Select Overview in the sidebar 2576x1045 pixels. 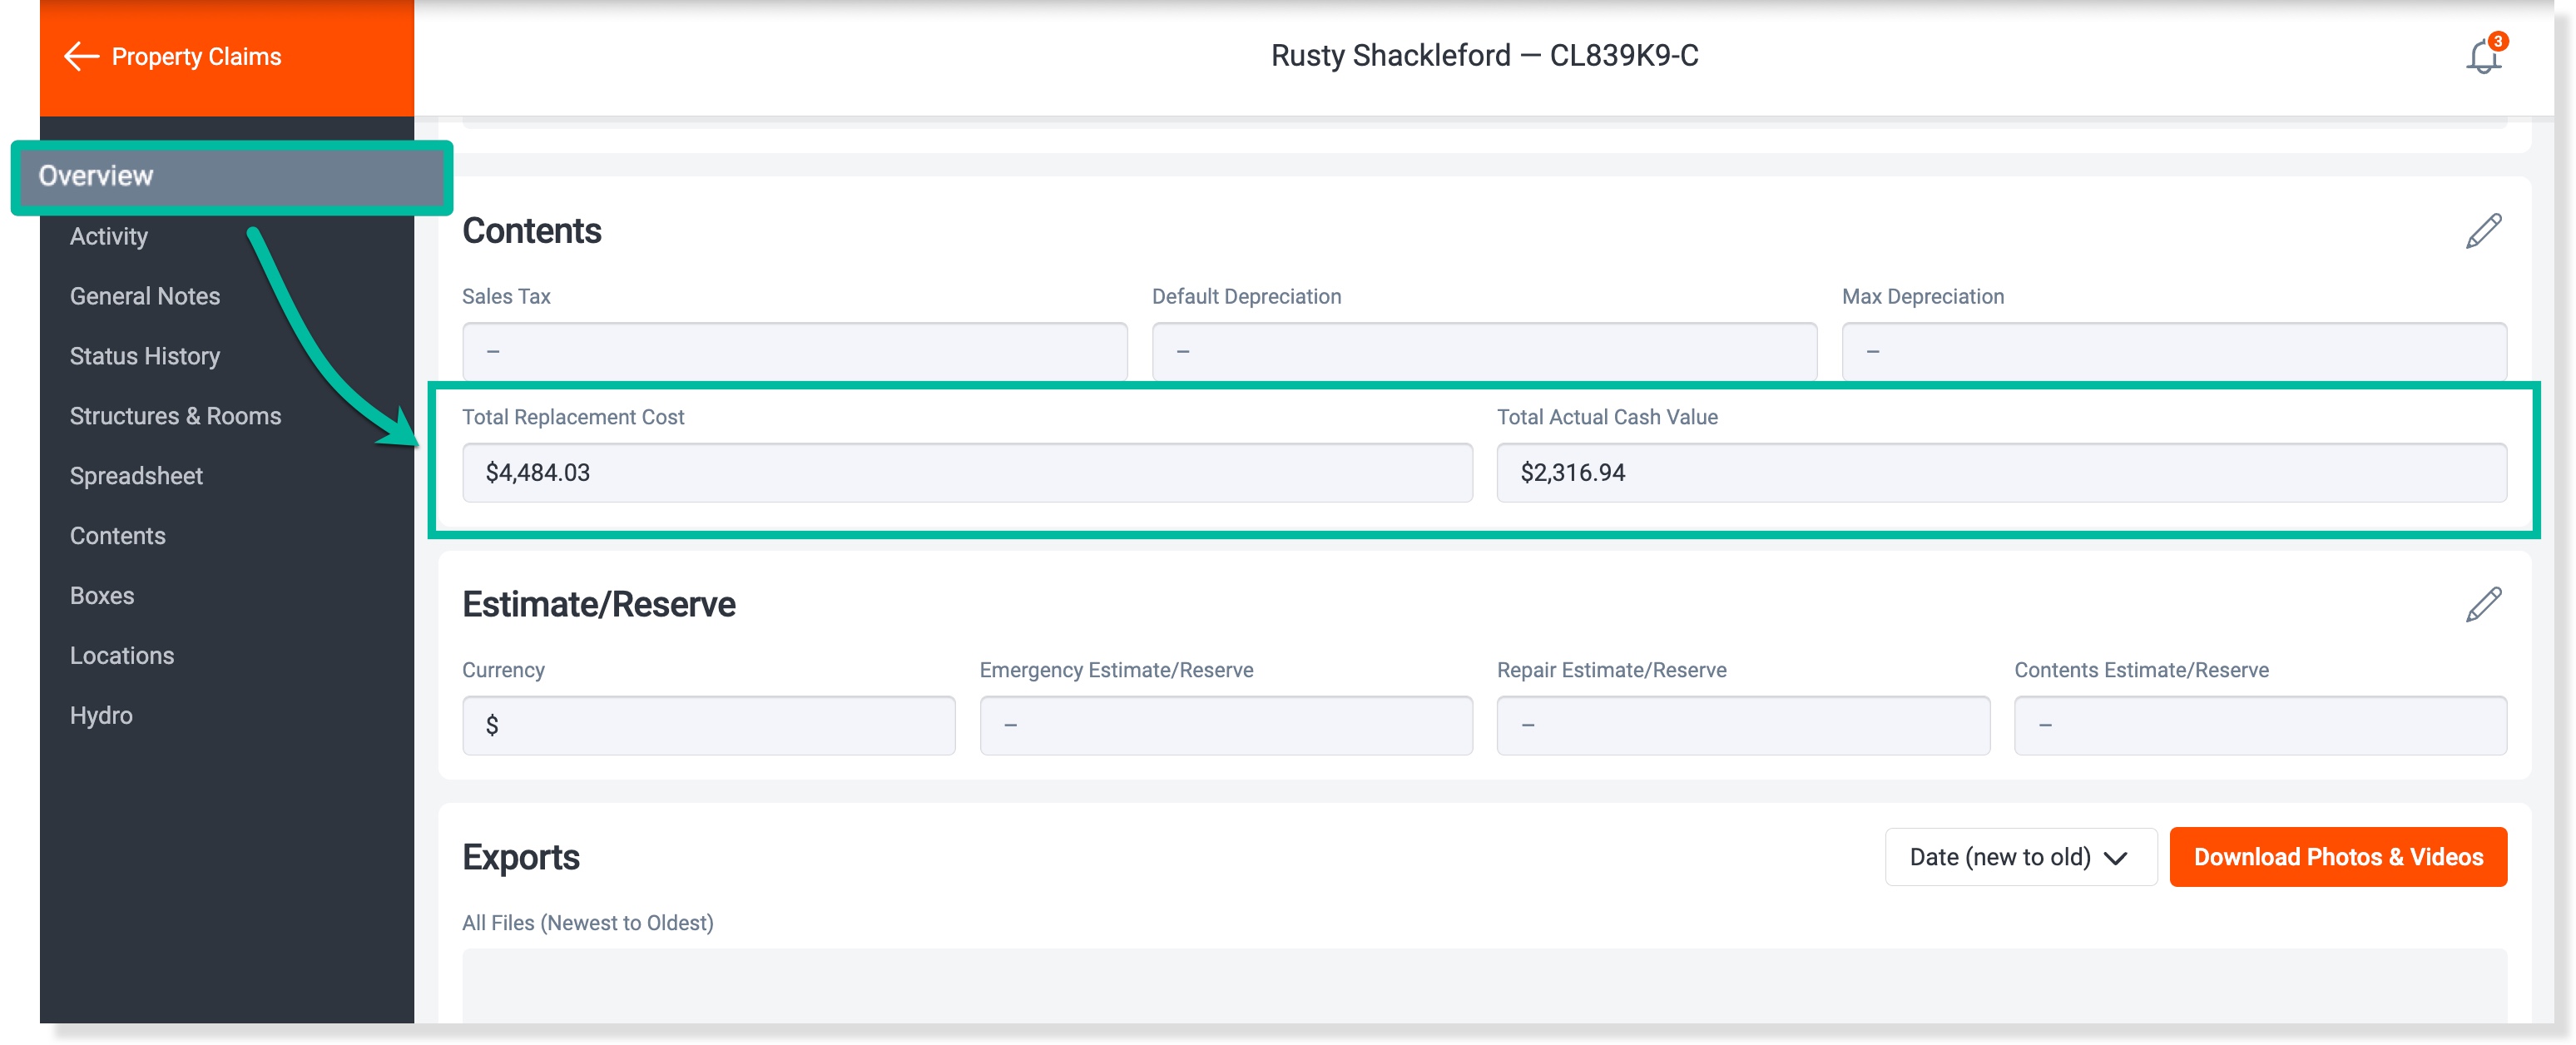(x=96, y=176)
